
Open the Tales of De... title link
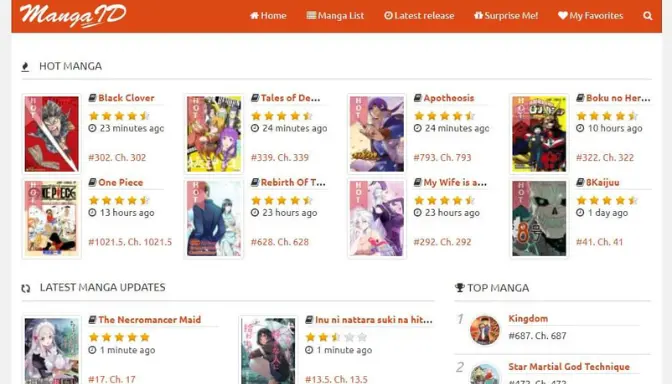290,98
